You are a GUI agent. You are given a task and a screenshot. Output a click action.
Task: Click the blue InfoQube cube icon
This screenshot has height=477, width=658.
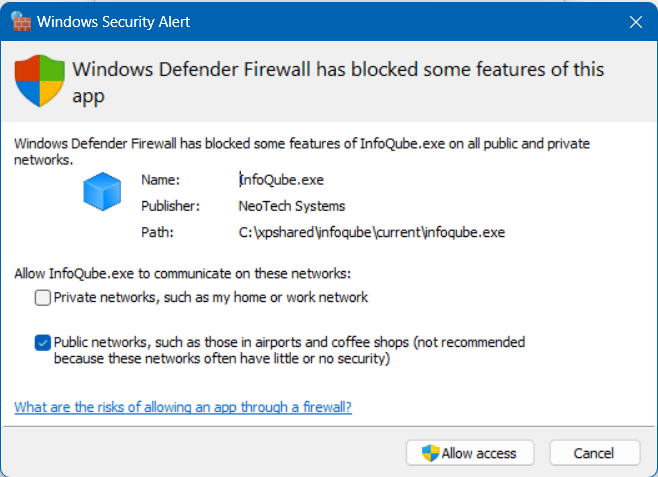pos(102,191)
